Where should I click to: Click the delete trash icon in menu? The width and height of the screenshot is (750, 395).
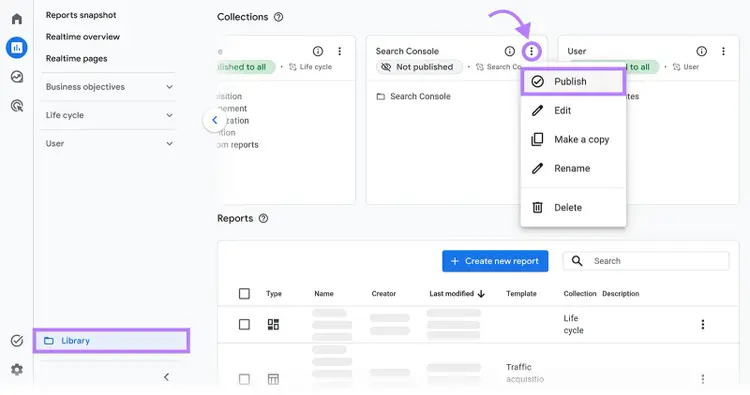click(538, 207)
